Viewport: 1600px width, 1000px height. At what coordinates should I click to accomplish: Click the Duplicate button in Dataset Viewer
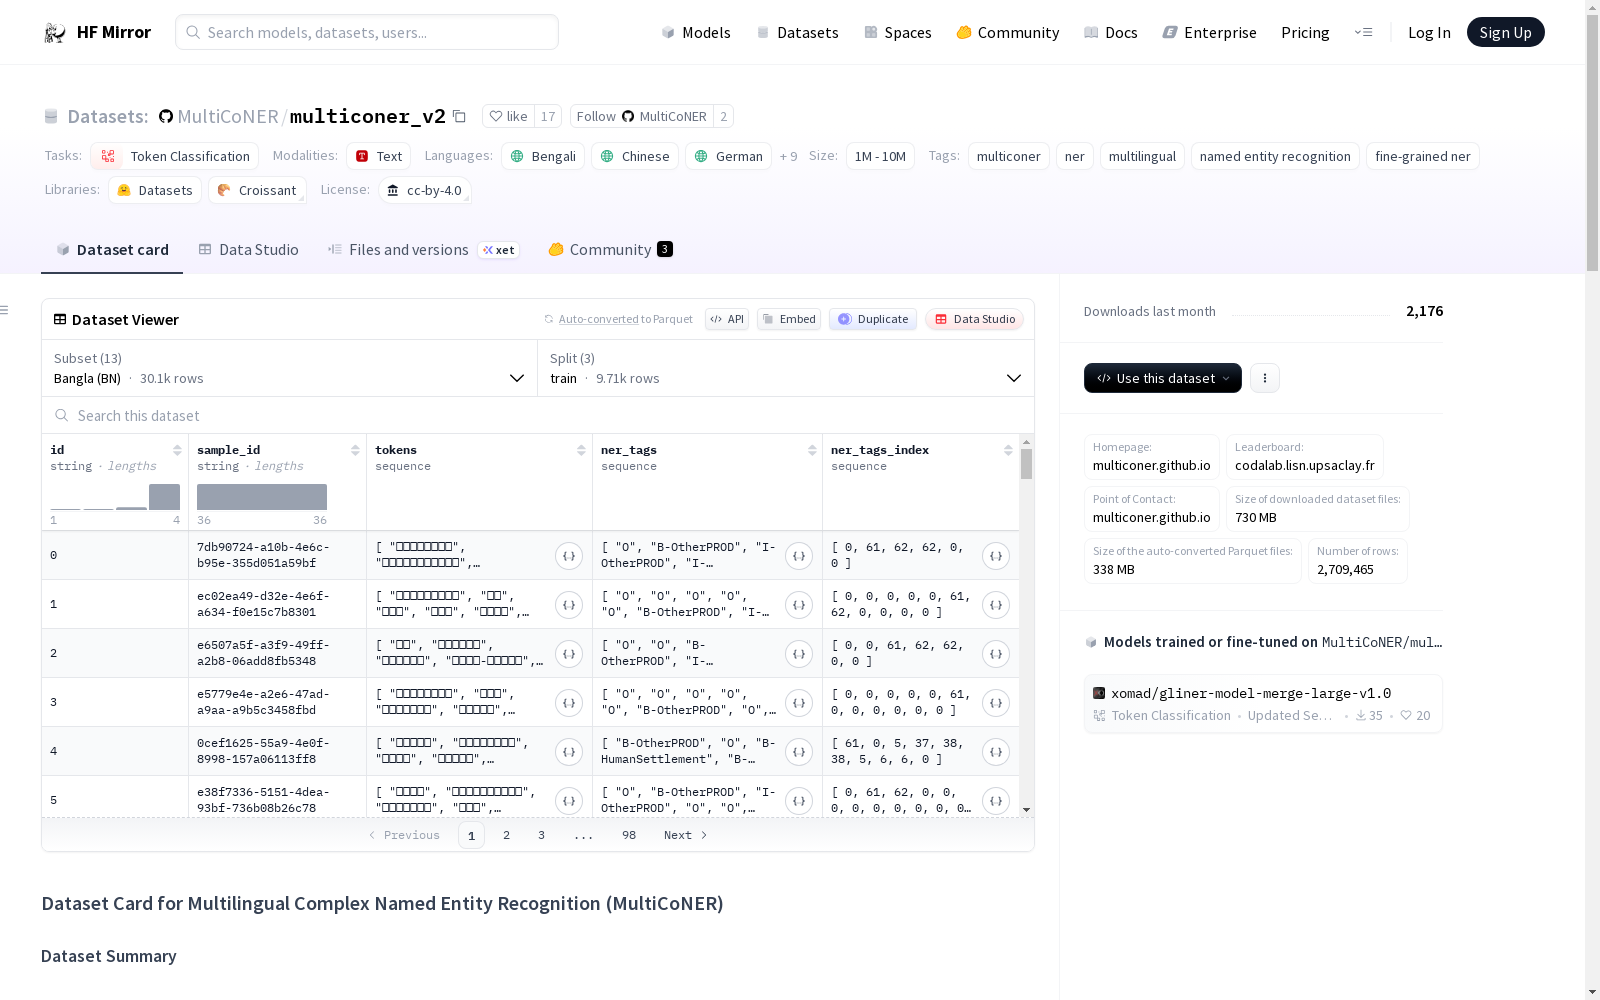873,319
